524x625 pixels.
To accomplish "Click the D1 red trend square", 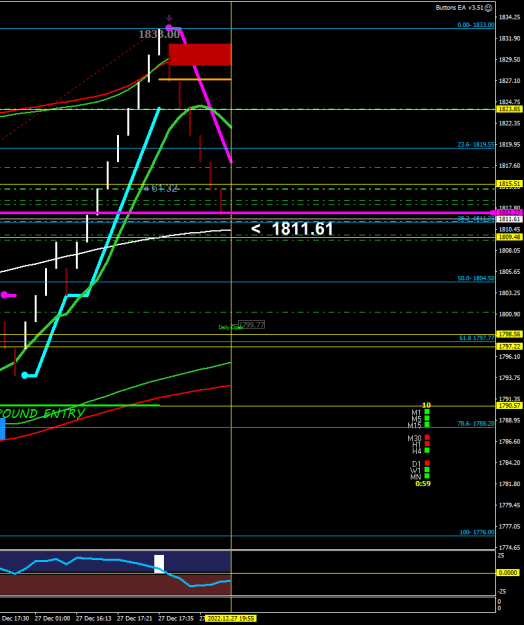I will coord(427,463).
